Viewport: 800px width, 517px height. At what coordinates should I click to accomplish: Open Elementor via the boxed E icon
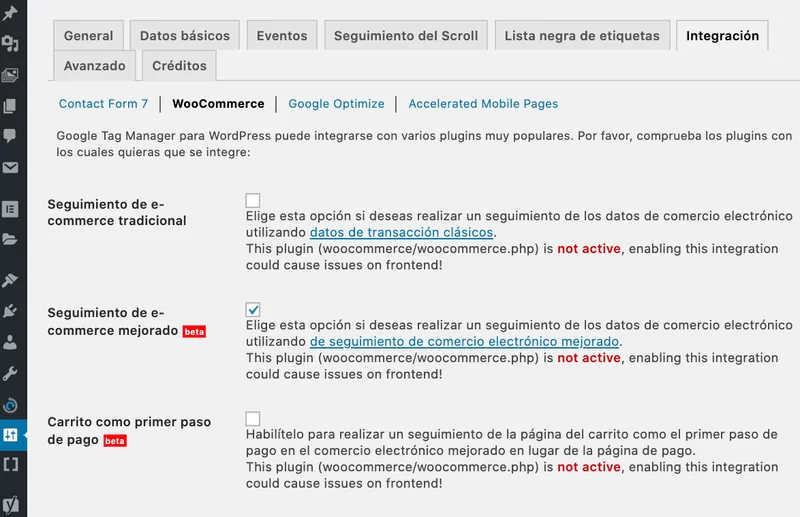10,209
